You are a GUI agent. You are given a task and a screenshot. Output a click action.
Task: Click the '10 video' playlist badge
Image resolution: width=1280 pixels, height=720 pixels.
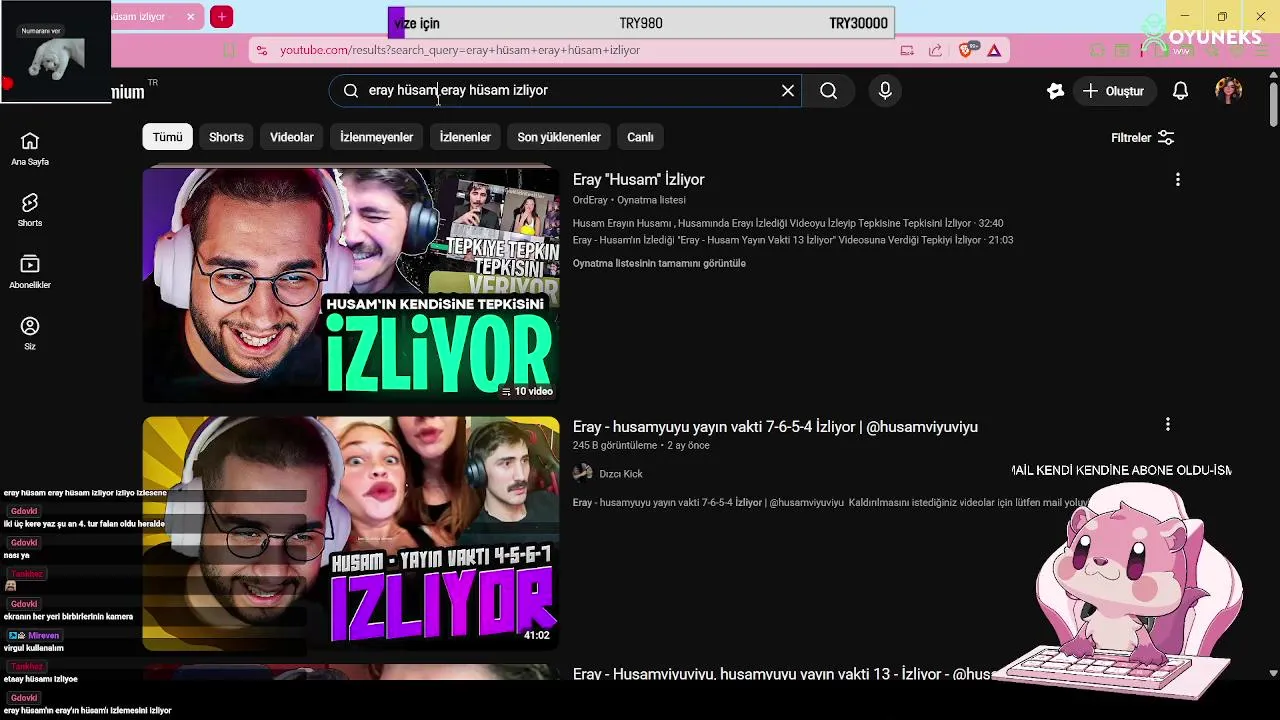[x=527, y=391]
